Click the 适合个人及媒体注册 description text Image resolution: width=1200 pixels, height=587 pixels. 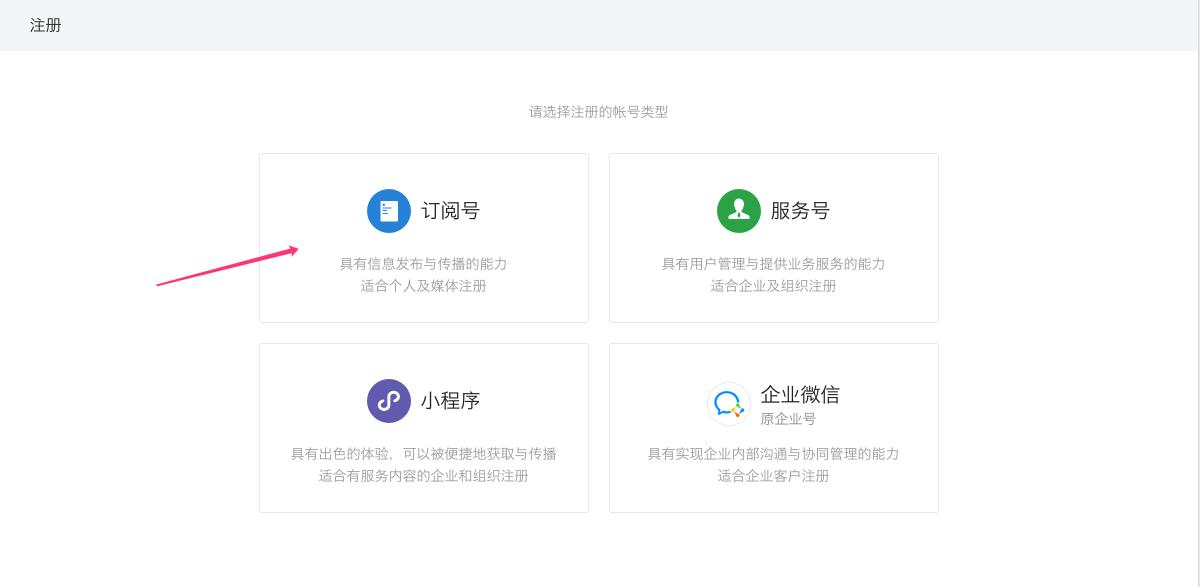424,286
